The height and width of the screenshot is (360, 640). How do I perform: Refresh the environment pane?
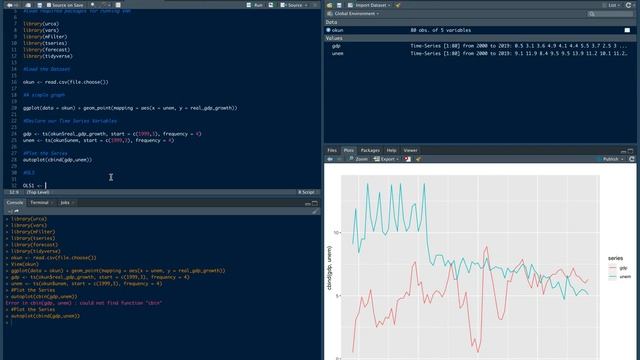[629, 5]
